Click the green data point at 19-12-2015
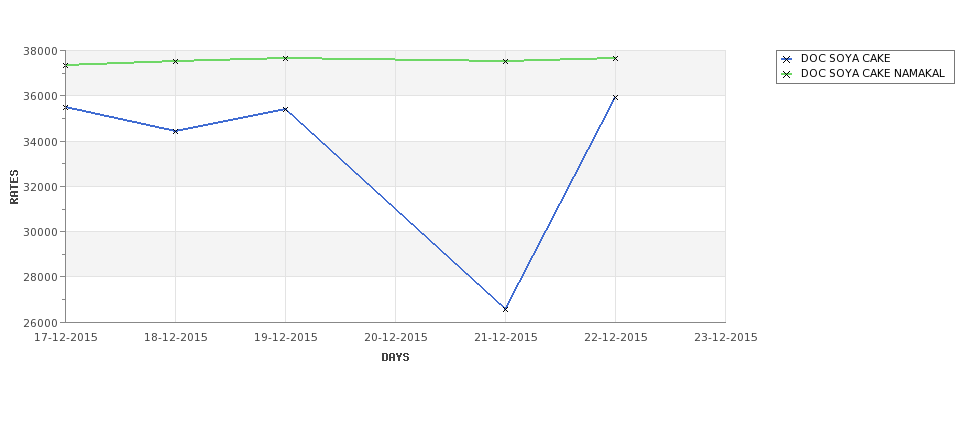This screenshot has height=429, width=975. click(x=285, y=58)
